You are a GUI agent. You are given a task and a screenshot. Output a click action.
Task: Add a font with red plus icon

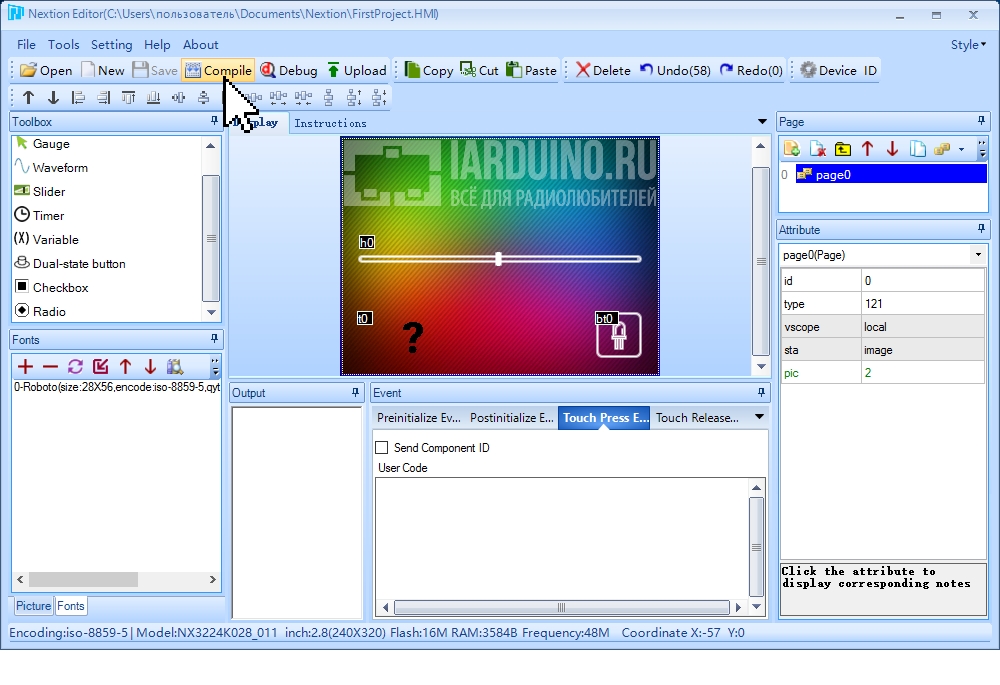click(25, 366)
